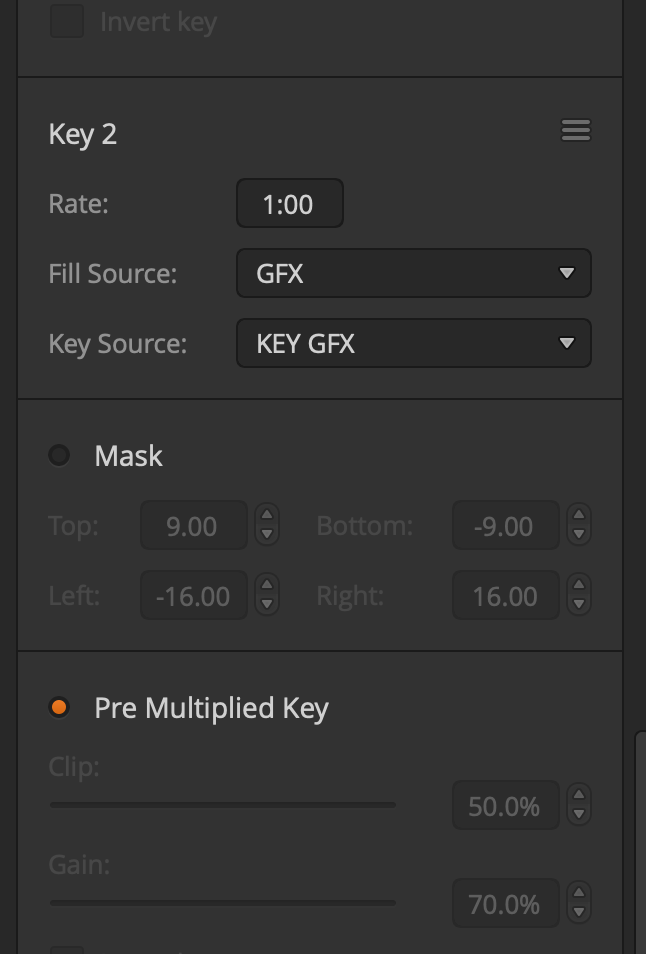Open the Fill Source GFX dropdown
This screenshot has width=646, height=954.
(413, 274)
